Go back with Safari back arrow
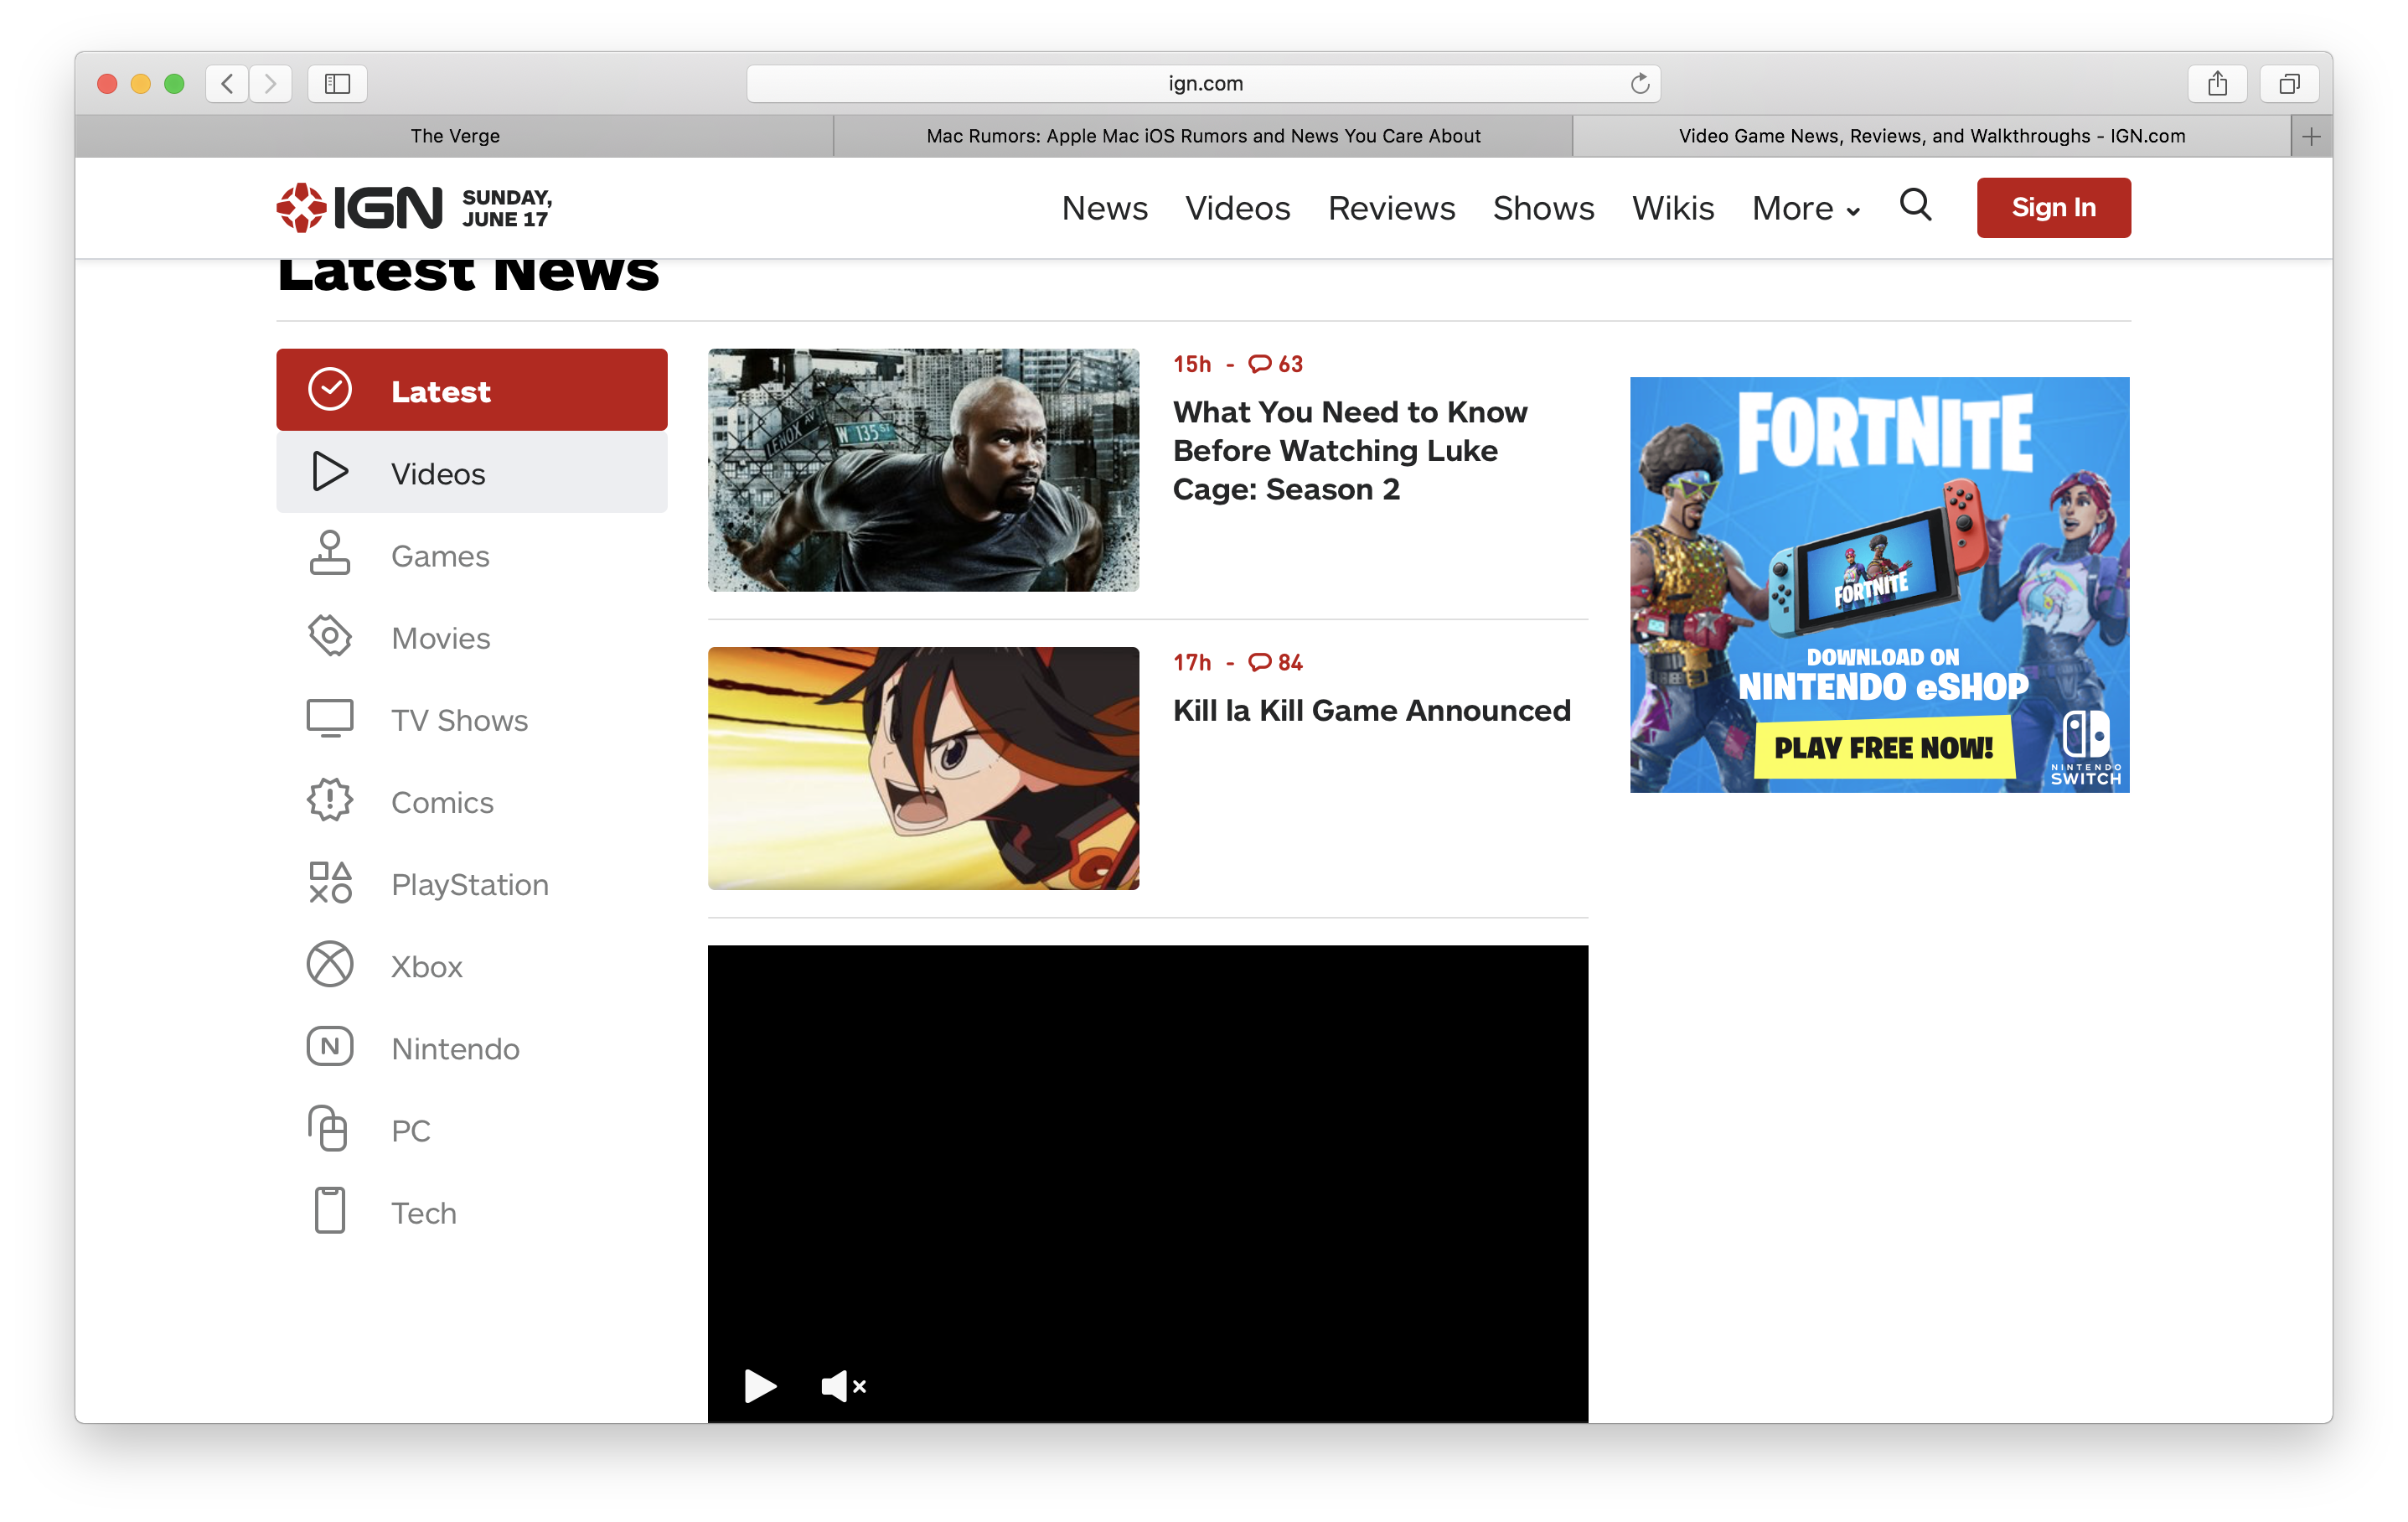The height and width of the screenshot is (1522, 2408). (228, 84)
